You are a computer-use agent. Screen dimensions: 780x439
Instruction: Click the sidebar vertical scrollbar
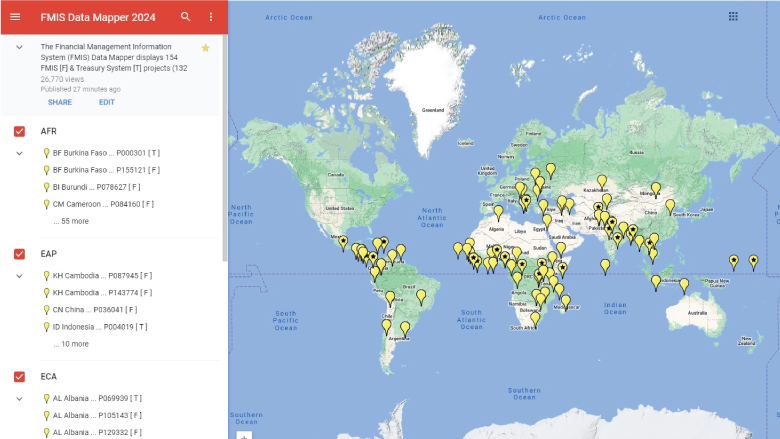click(225, 148)
